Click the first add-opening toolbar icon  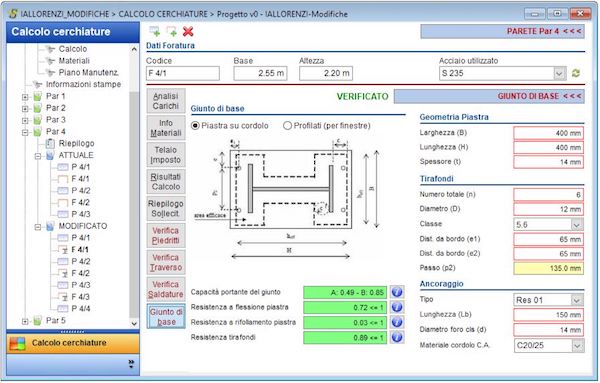(155, 31)
